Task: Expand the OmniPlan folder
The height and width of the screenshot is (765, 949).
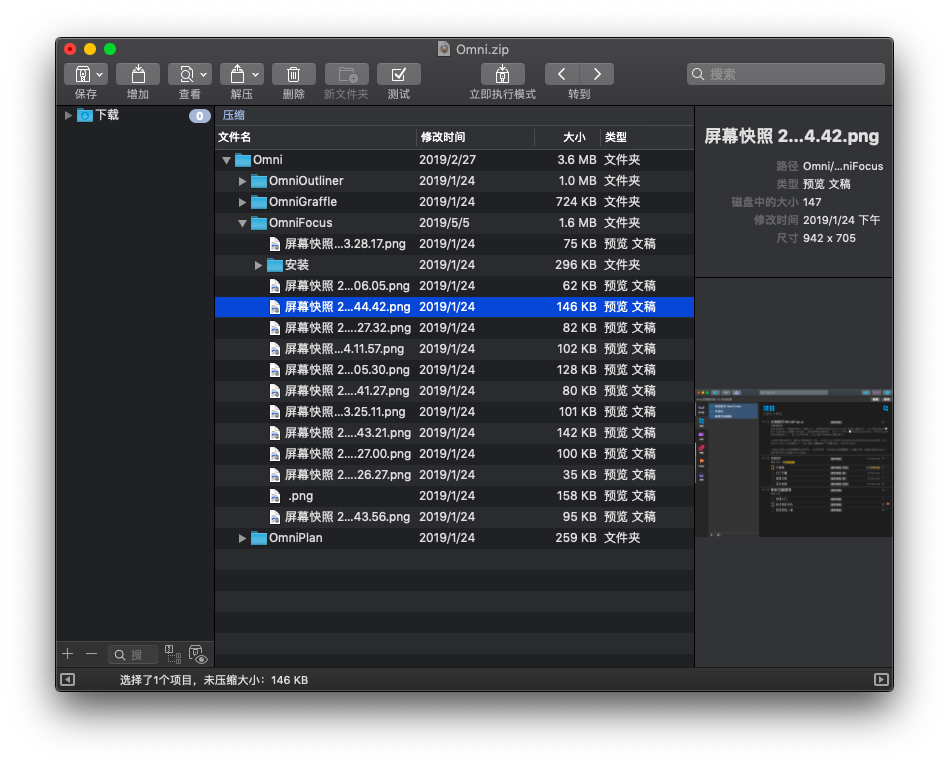Action: pos(243,538)
